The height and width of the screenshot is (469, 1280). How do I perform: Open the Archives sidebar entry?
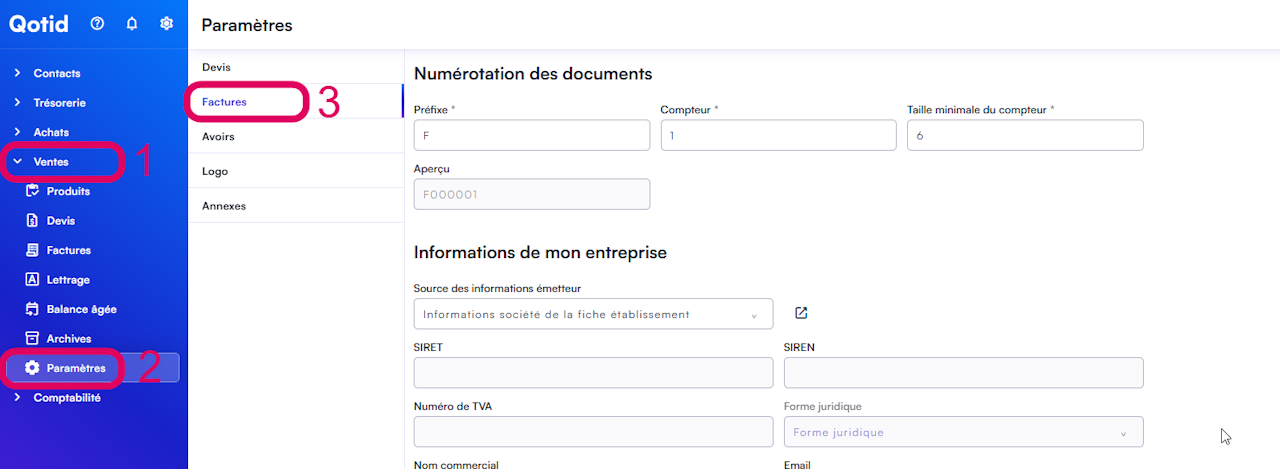tap(68, 339)
